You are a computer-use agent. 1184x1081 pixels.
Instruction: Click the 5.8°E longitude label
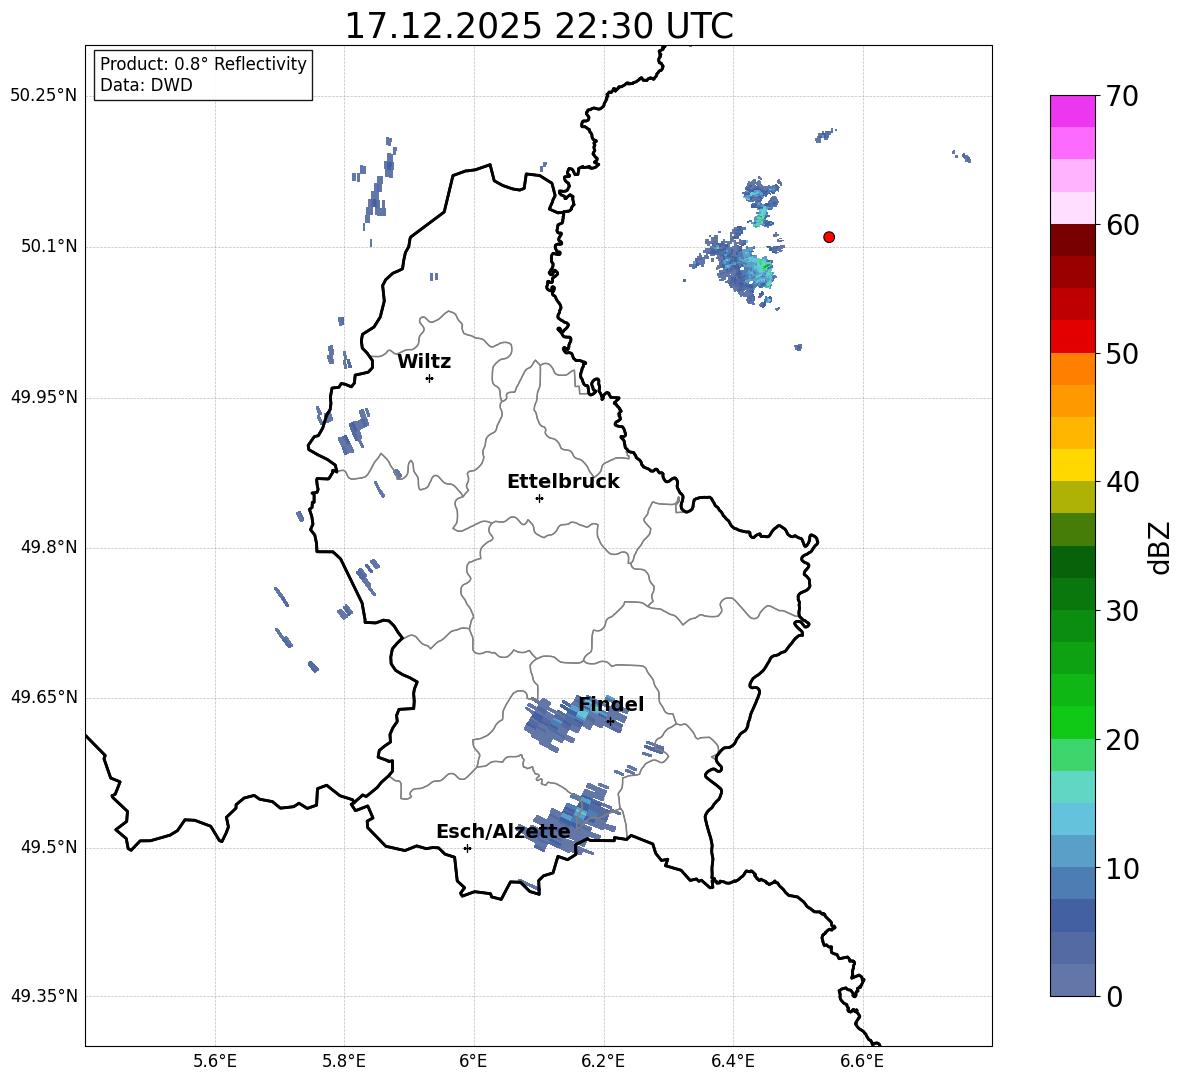(344, 1061)
